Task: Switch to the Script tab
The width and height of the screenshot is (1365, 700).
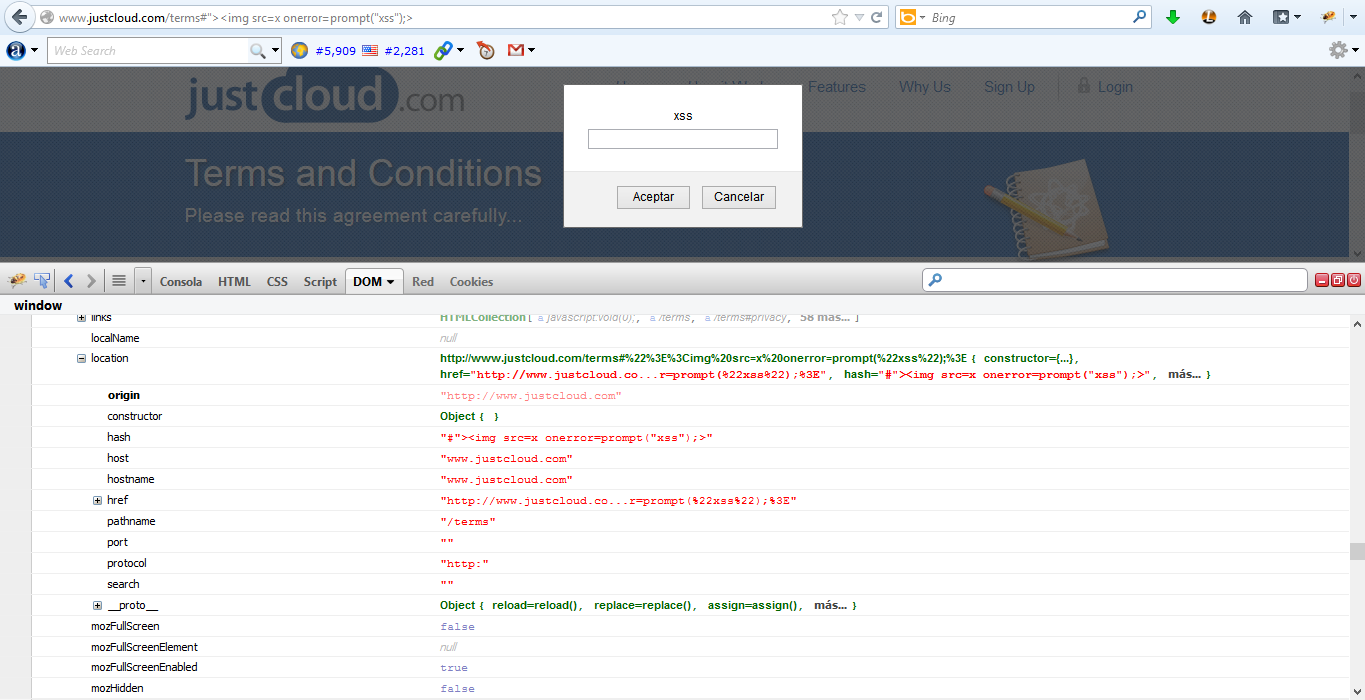Action: [320, 281]
